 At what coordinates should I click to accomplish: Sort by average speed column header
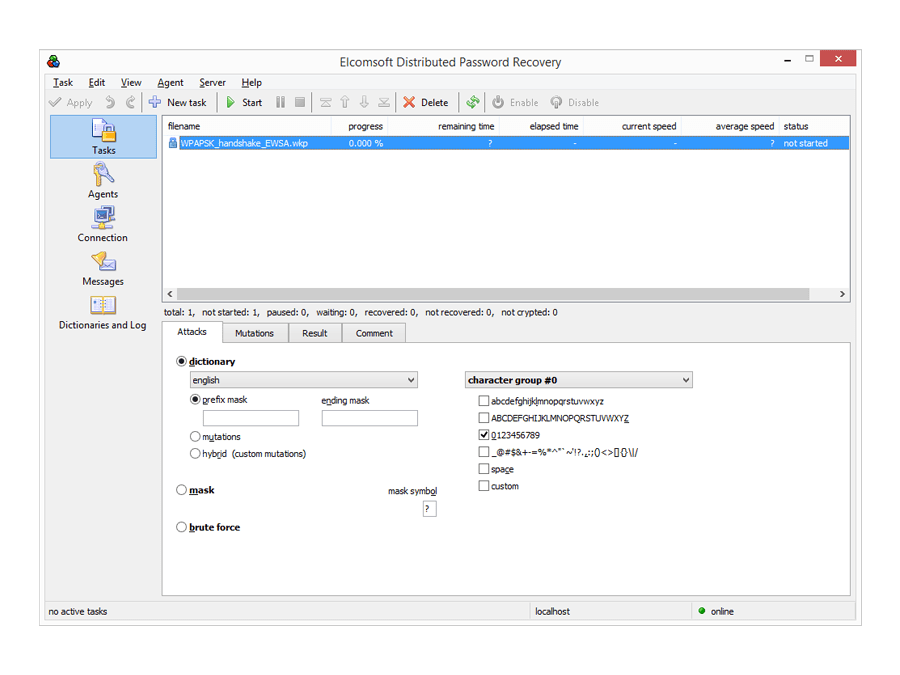730,126
